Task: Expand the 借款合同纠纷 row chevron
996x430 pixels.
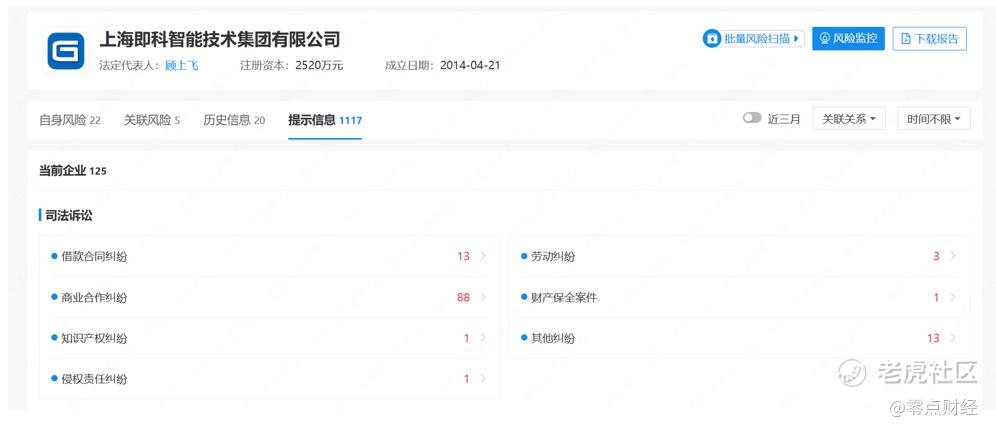Action: tap(483, 256)
